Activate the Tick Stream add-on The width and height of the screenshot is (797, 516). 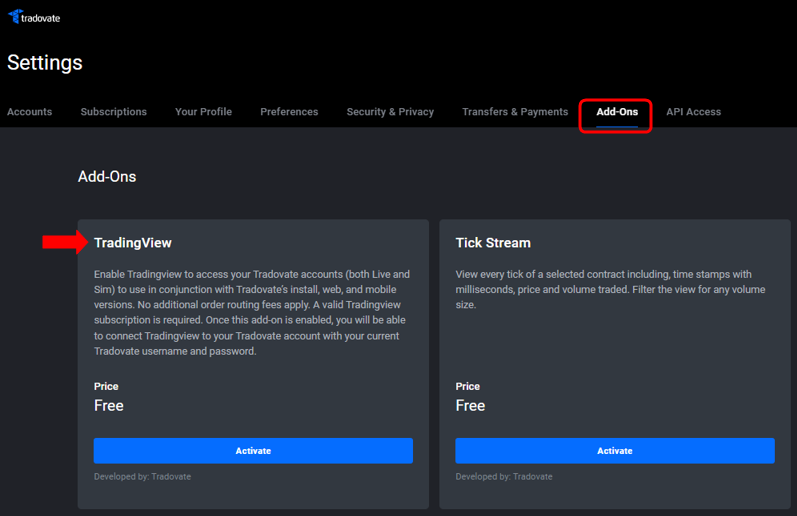(x=615, y=450)
